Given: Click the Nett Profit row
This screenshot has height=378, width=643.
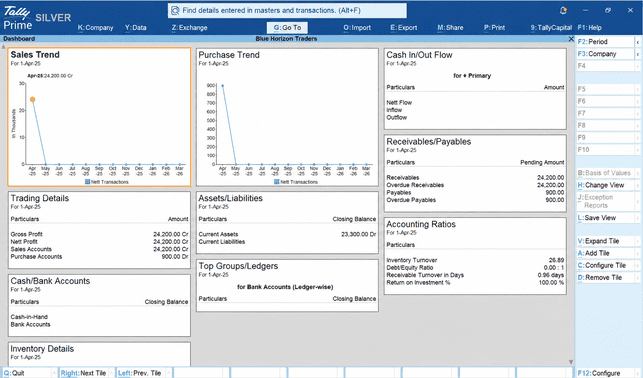Looking at the screenshot, I should coord(99,242).
